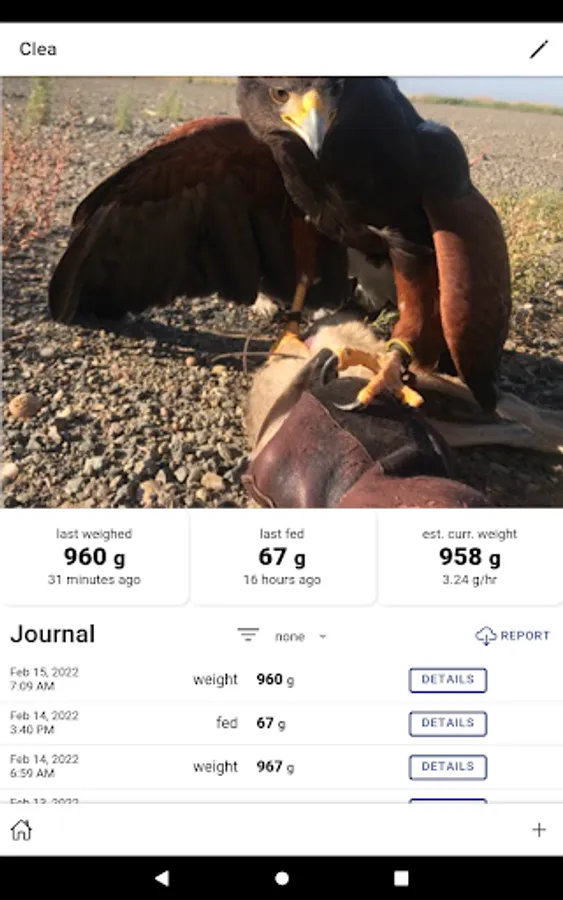Image resolution: width=563 pixels, height=900 pixels.
Task: Click the REPORT button
Action: point(512,635)
